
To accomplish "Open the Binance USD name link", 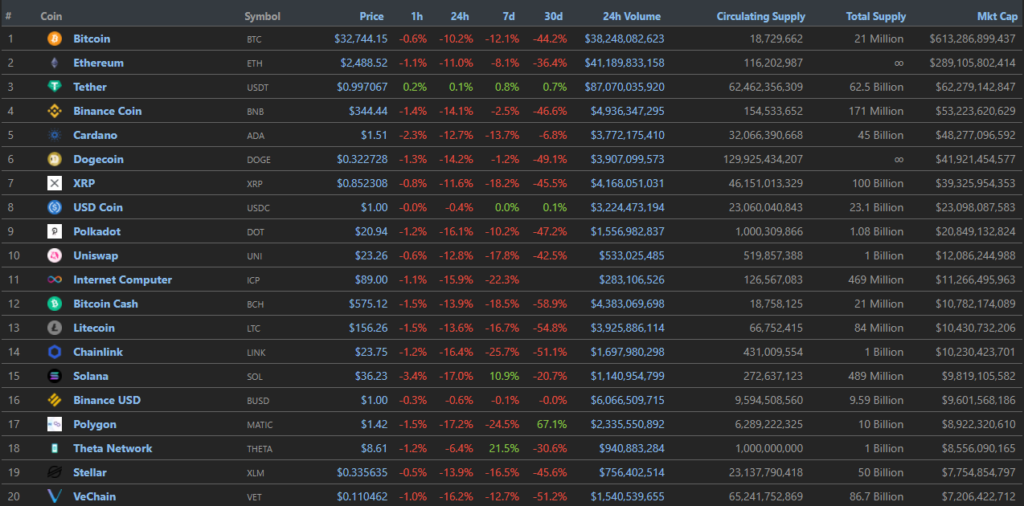I will pos(107,400).
